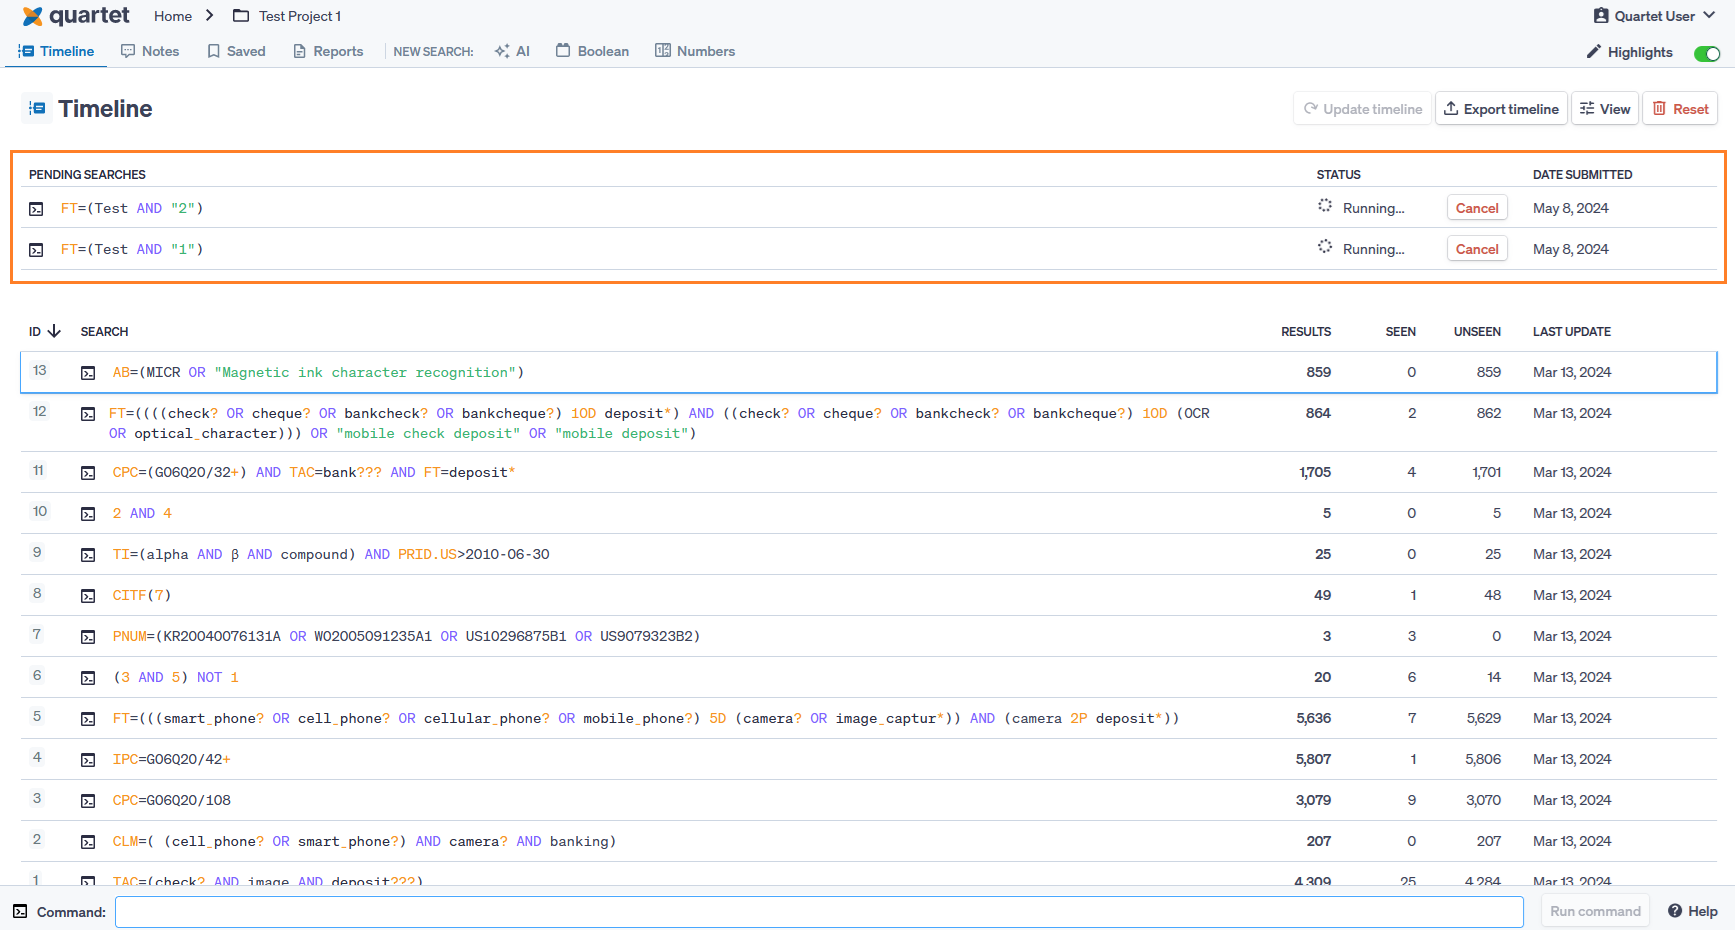This screenshot has height=930, width=1735.
Task: Click the Reset button
Action: click(1680, 109)
